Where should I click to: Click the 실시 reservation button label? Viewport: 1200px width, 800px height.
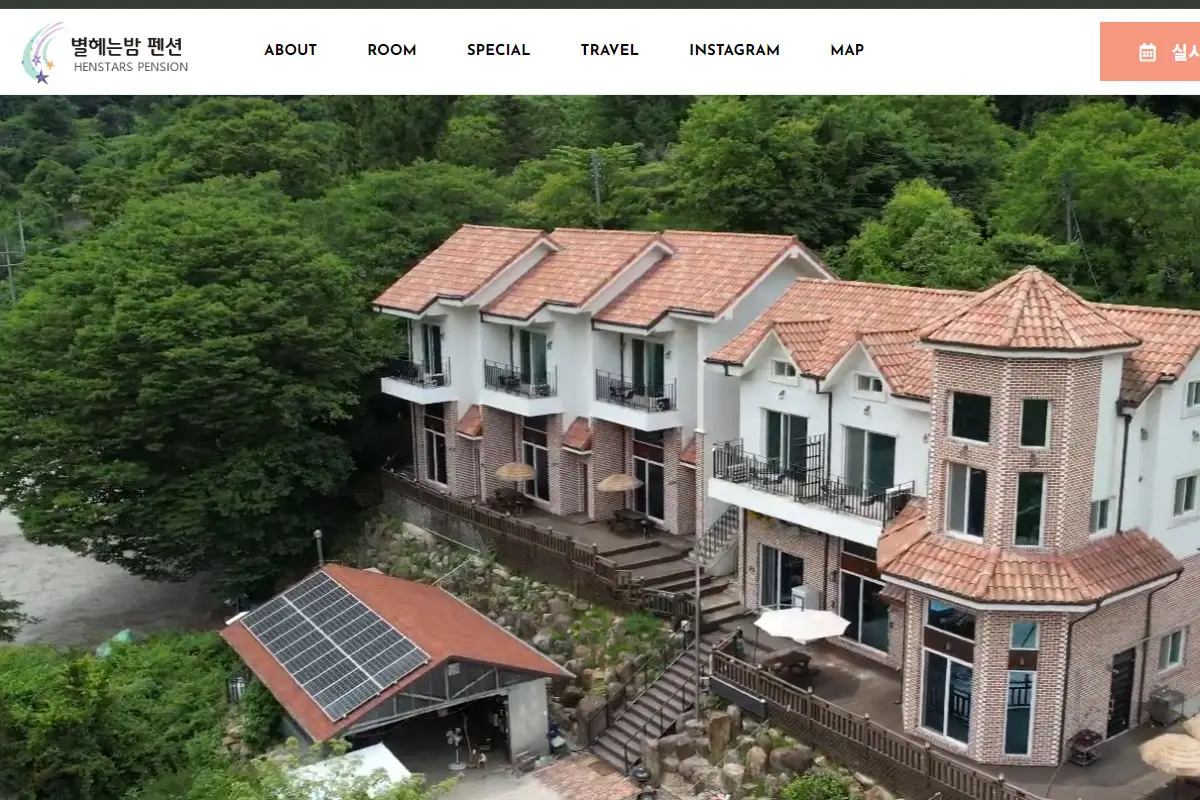(1185, 52)
